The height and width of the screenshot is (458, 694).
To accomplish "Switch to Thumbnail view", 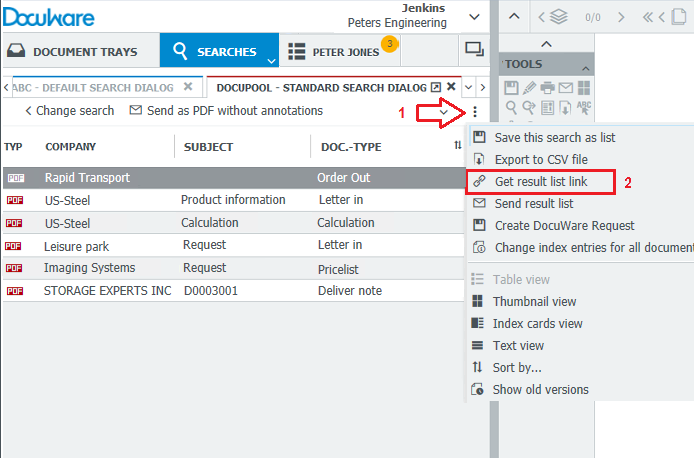I will coord(534,302).
